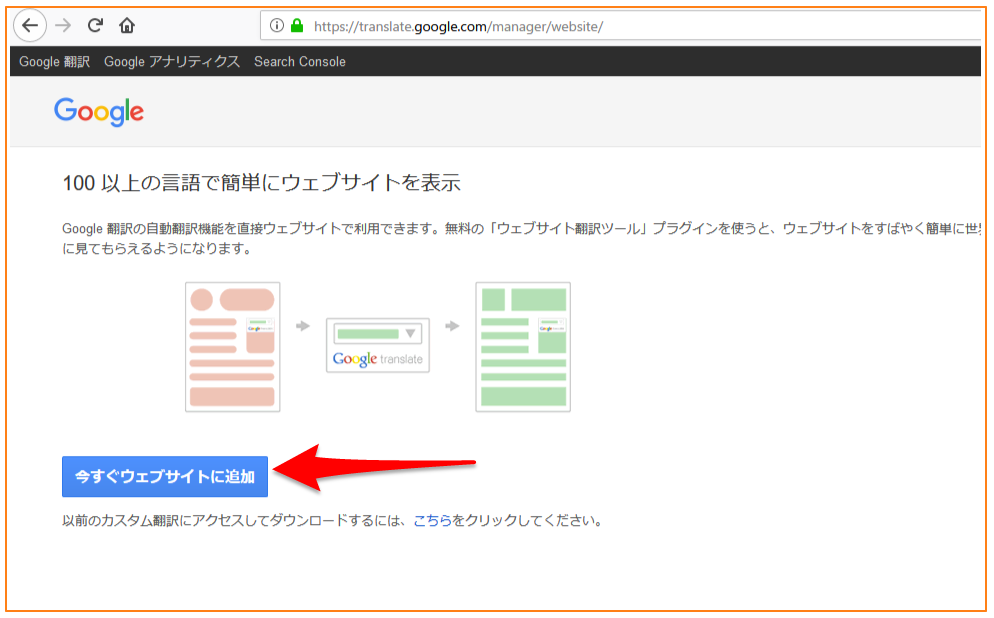
Task: Follow the こちら link for custom translations
Action: (432, 520)
